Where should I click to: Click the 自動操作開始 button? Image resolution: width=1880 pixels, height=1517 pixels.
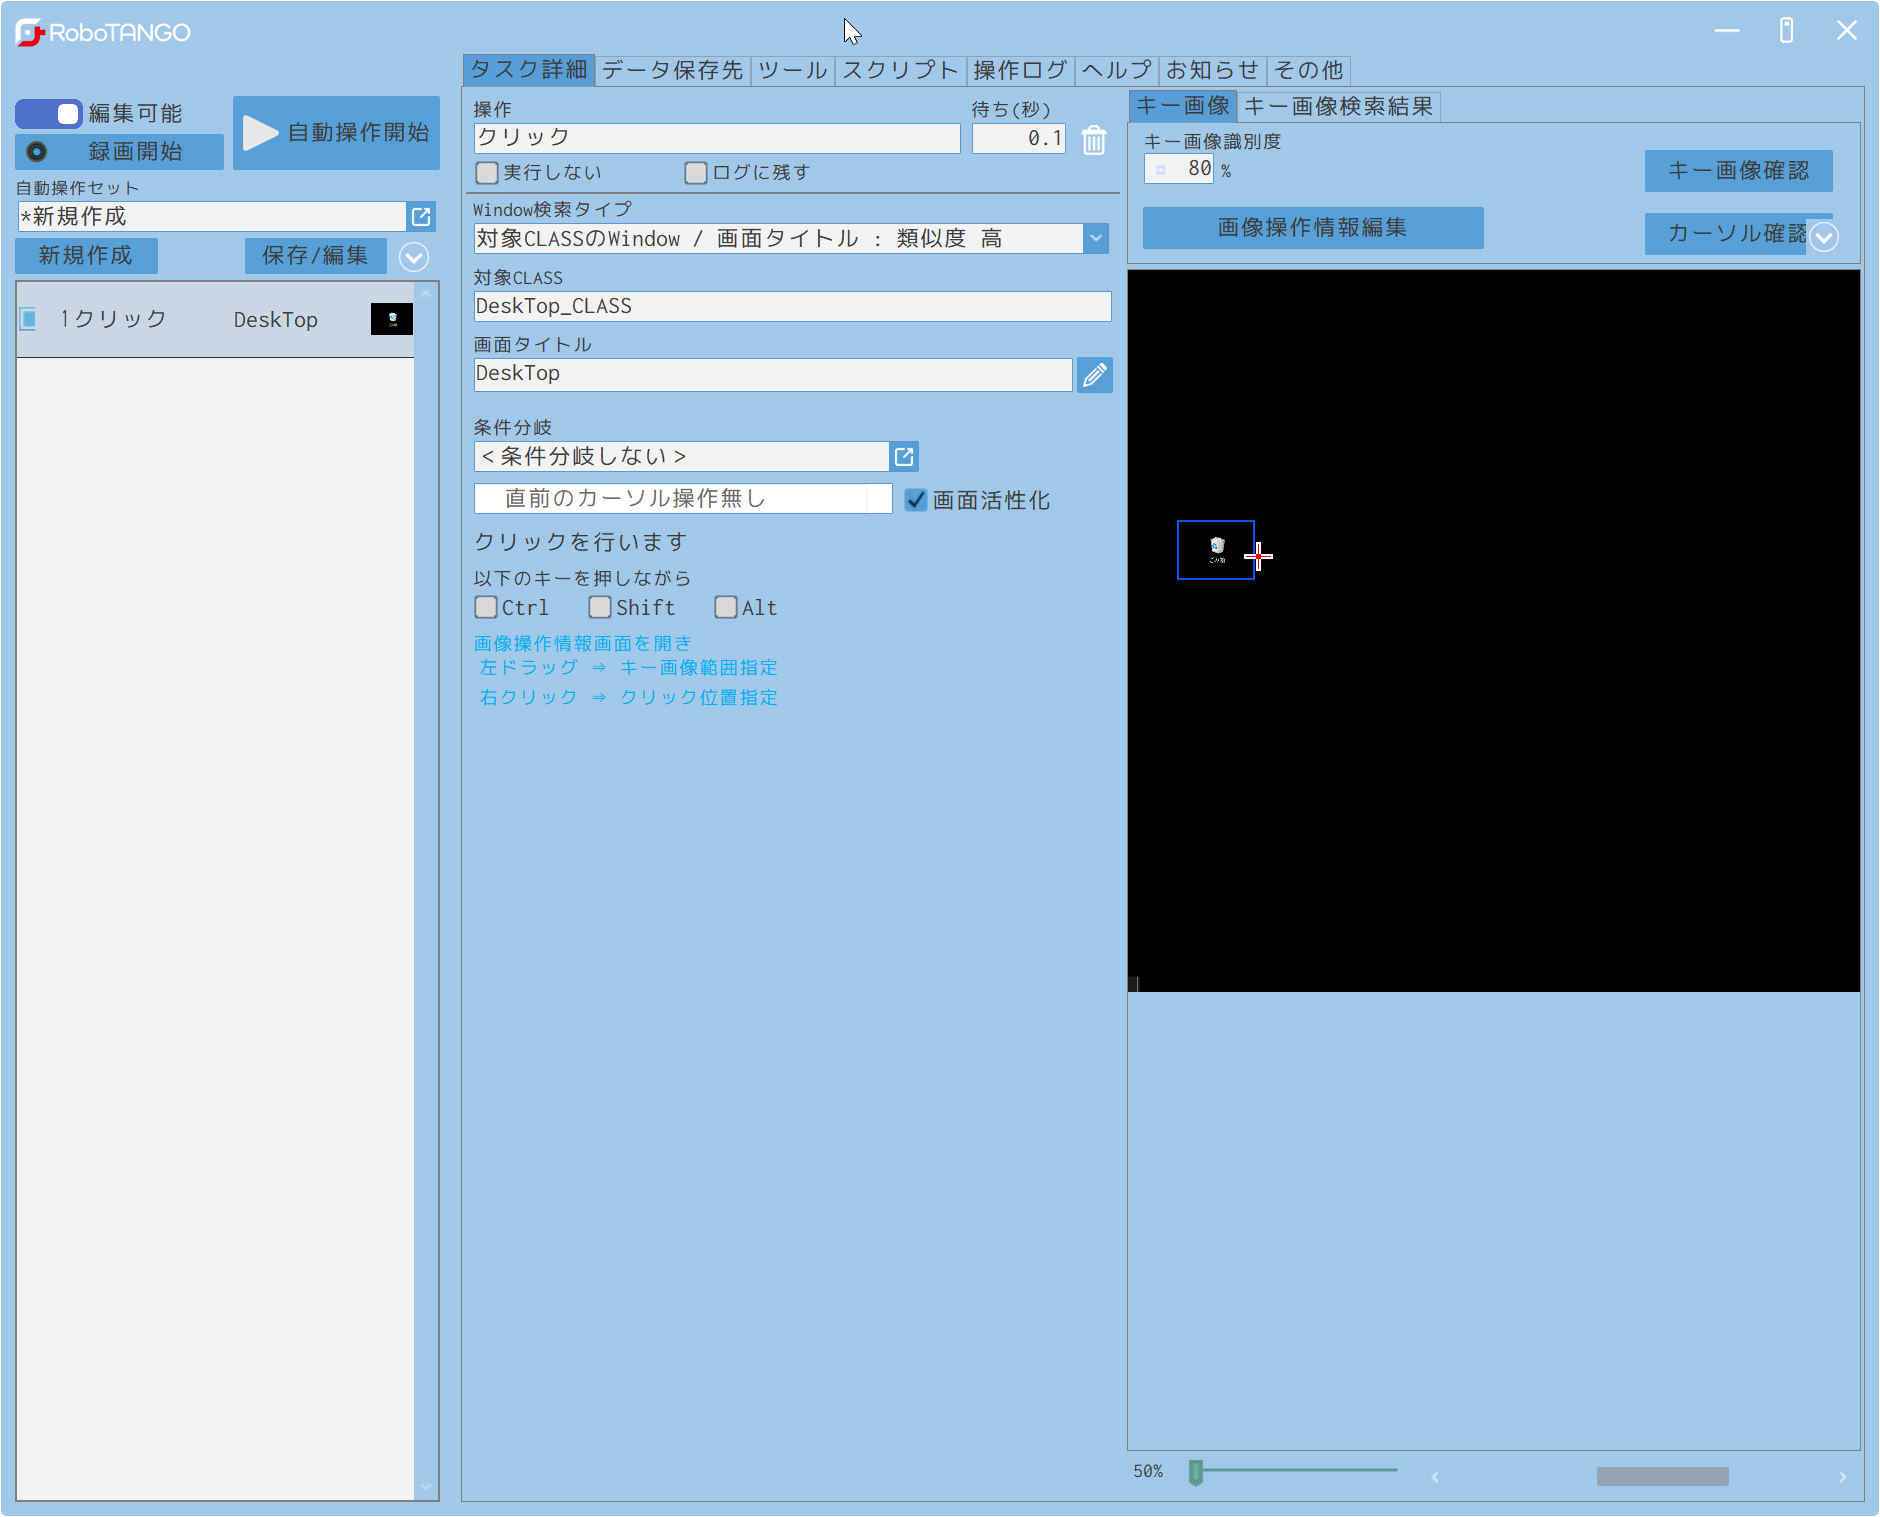336,132
